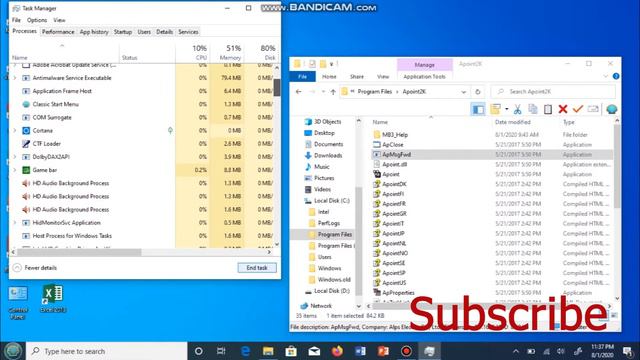Open the Control Panel desktop icon
The height and width of the screenshot is (360, 640).
click(18, 303)
